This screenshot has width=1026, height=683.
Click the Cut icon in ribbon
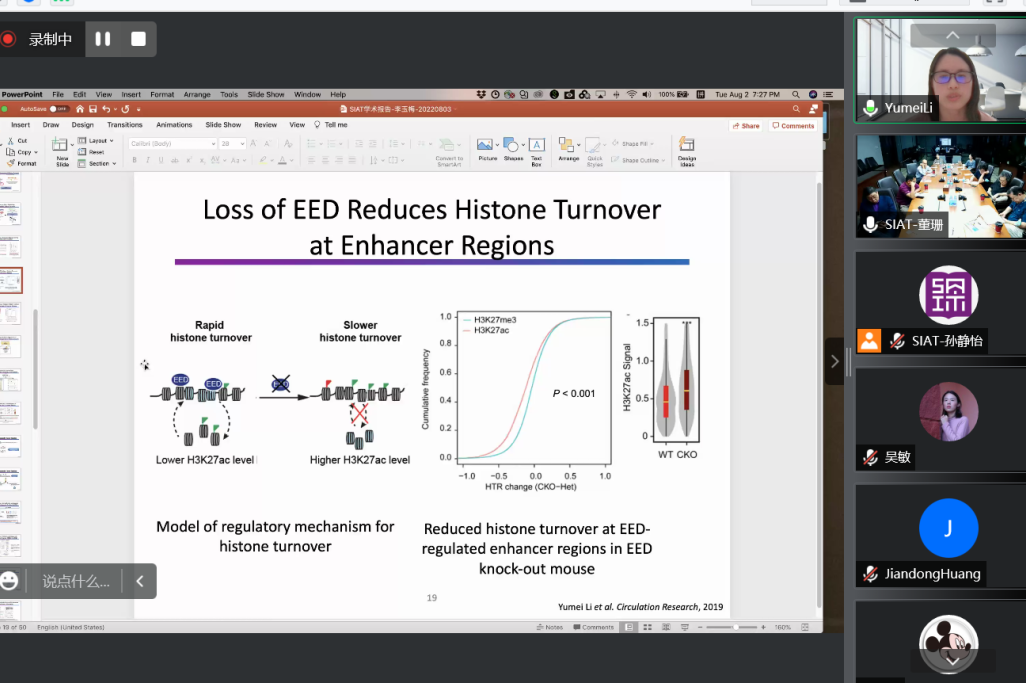click(10, 141)
